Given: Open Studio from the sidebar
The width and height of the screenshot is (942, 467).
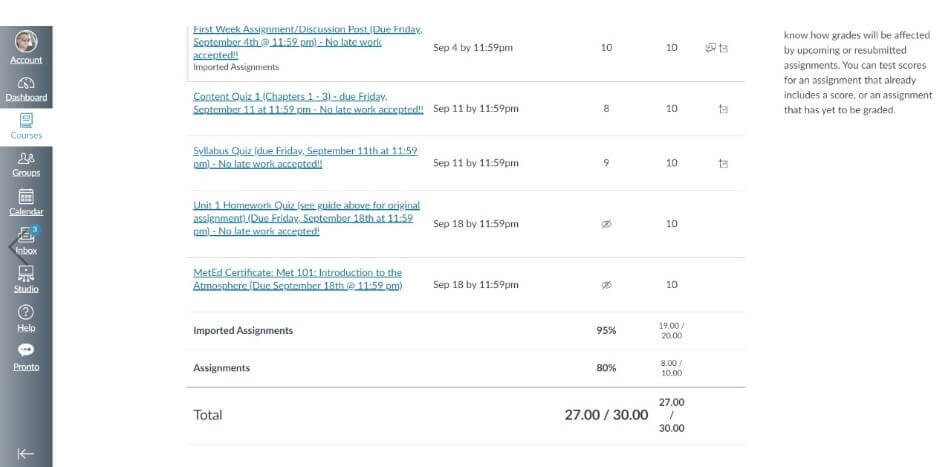Looking at the screenshot, I should 26,279.
